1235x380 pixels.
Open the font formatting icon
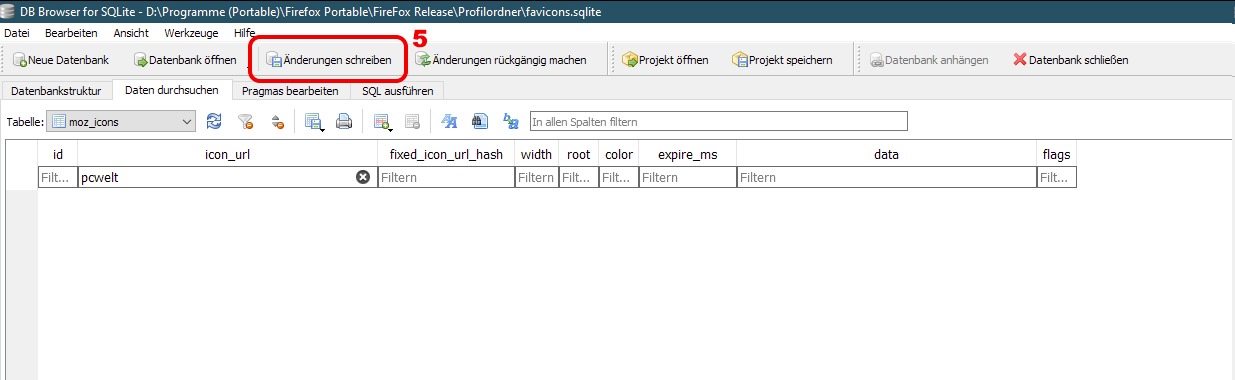[449, 122]
